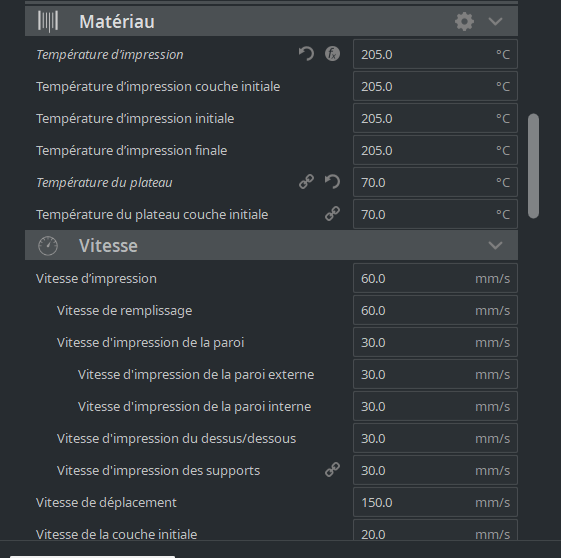This screenshot has height=558, width=561.
Task: Edit Vitesse de remplissage value field
Action: (x=435, y=310)
